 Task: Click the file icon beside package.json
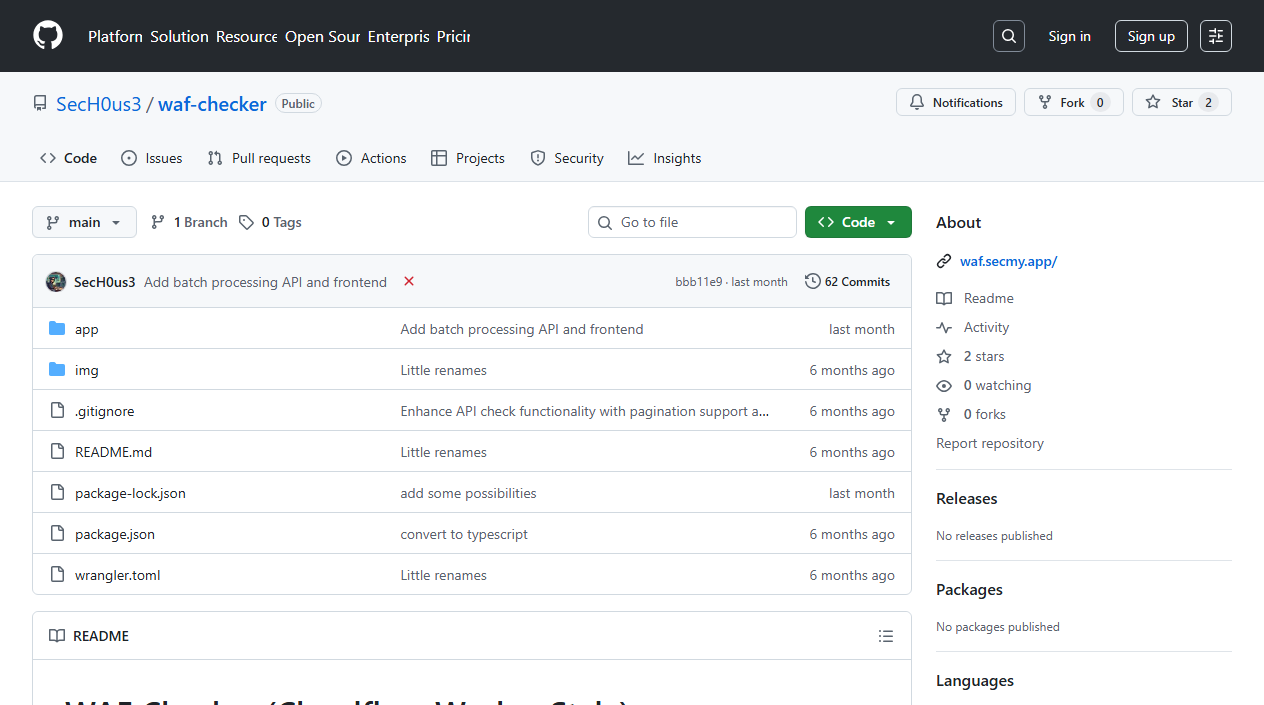57,534
